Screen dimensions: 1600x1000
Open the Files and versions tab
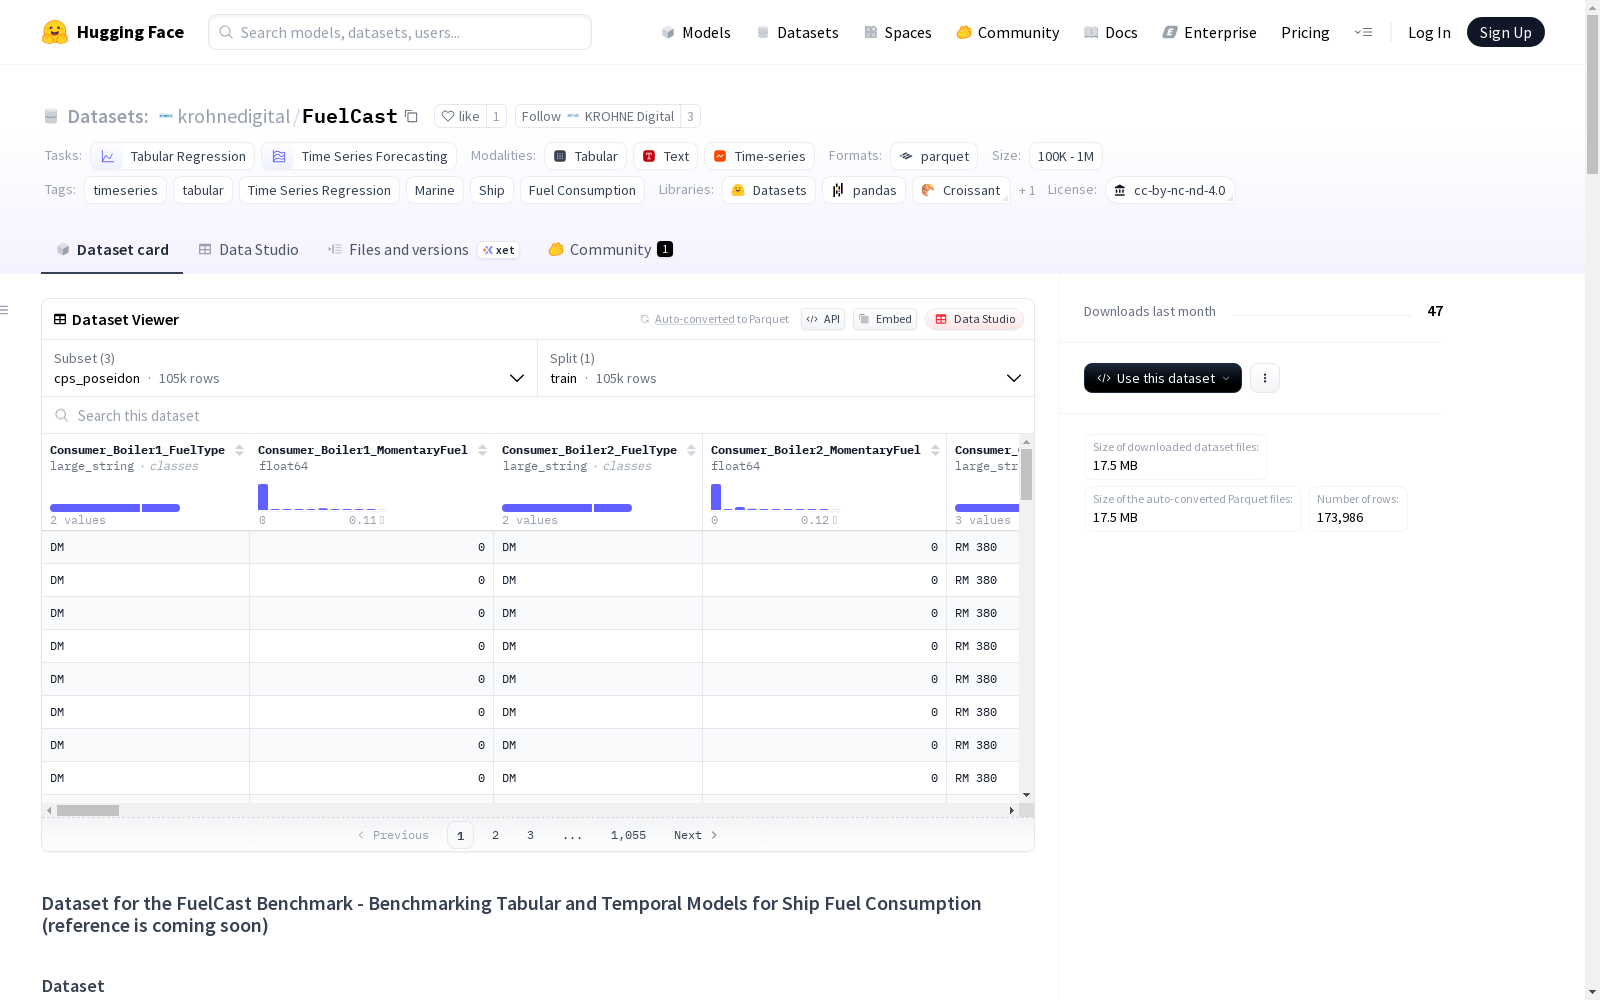[x=423, y=250]
